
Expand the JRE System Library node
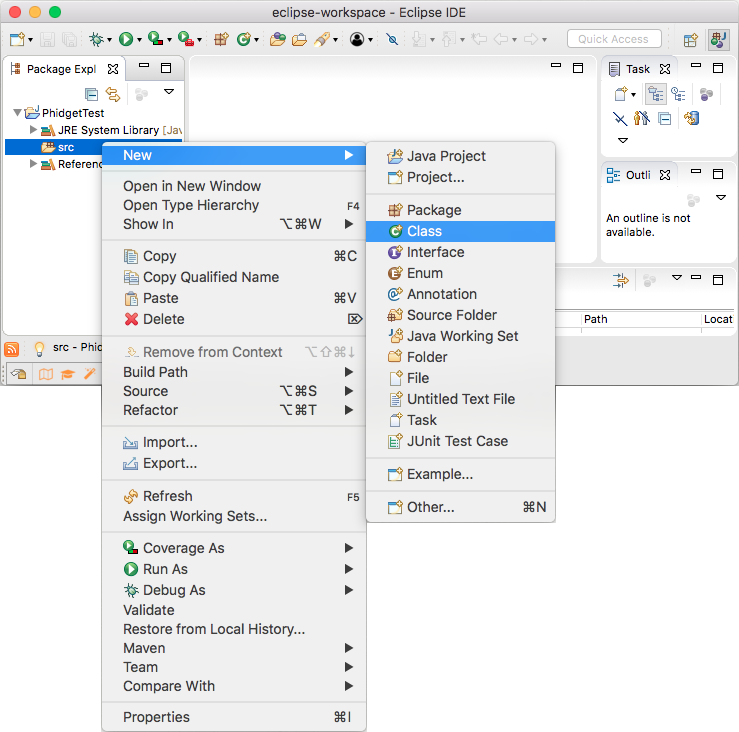(33, 130)
